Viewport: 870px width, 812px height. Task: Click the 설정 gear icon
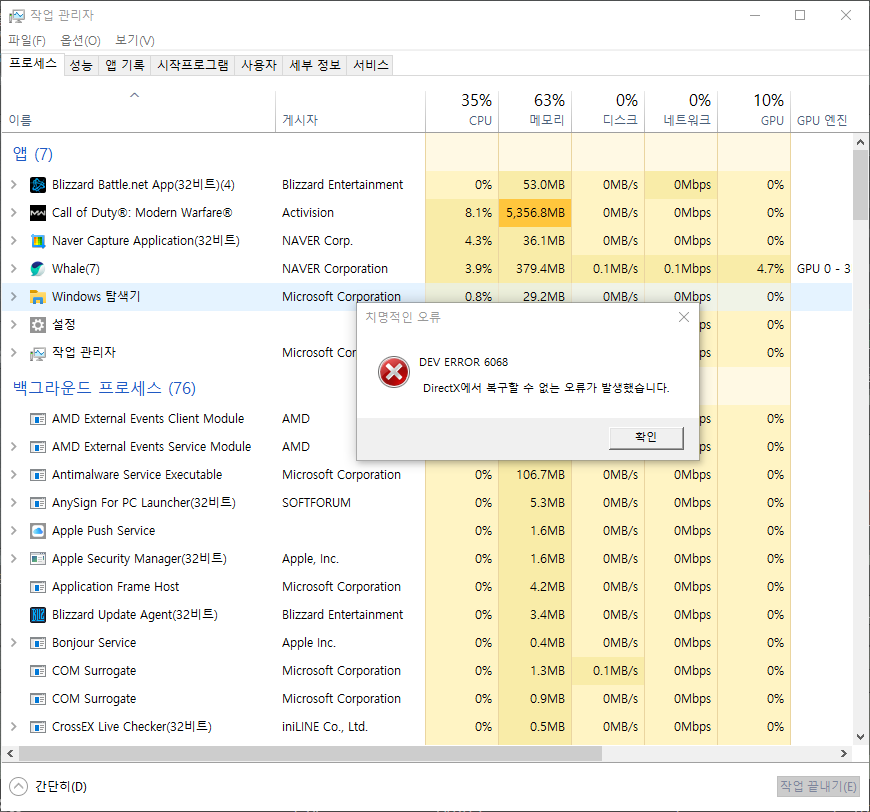point(38,325)
